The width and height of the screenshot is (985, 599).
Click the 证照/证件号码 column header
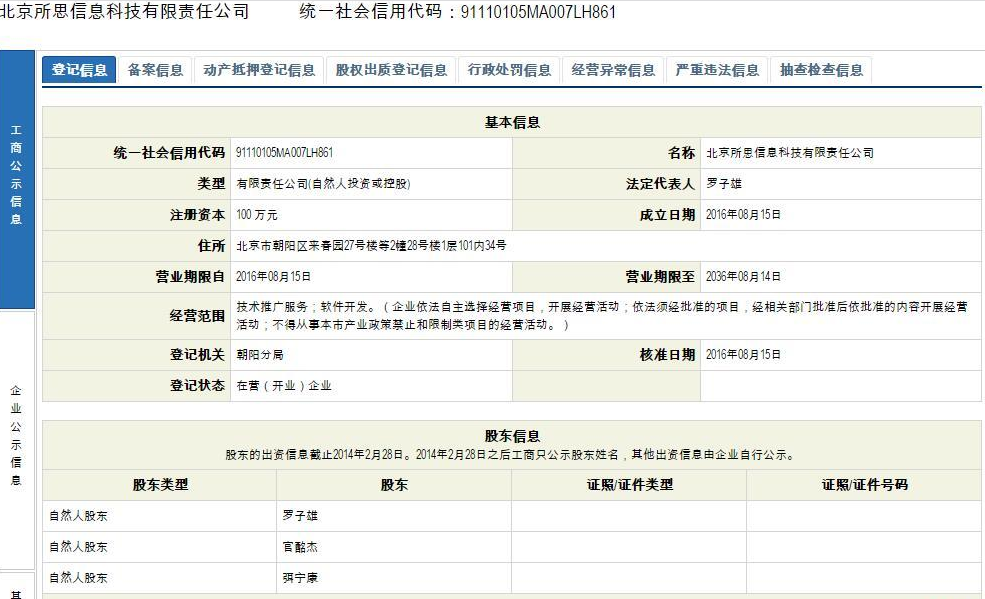(864, 485)
